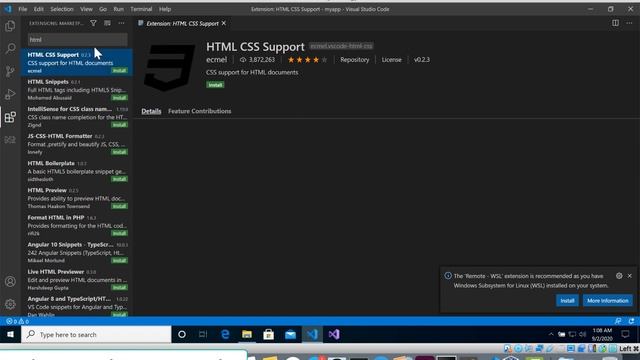The height and width of the screenshot is (360, 640).
Task: Open the View menu
Action: pos(86,9)
